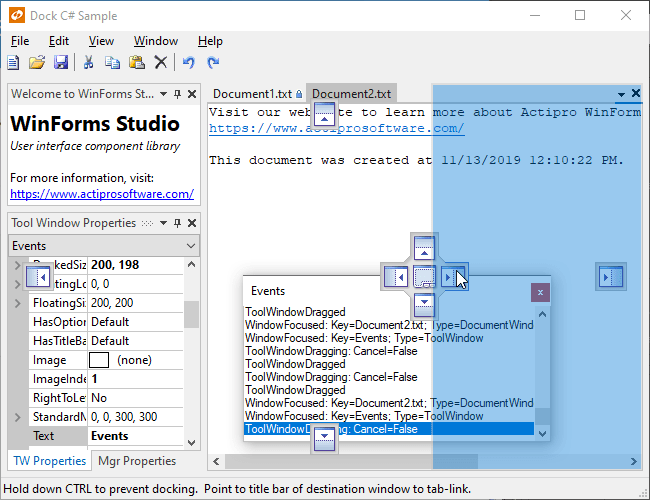The width and height of the screenshot is (650, 500).
Task: Click the Open folder toolbar icon
Action: (37, 63)
